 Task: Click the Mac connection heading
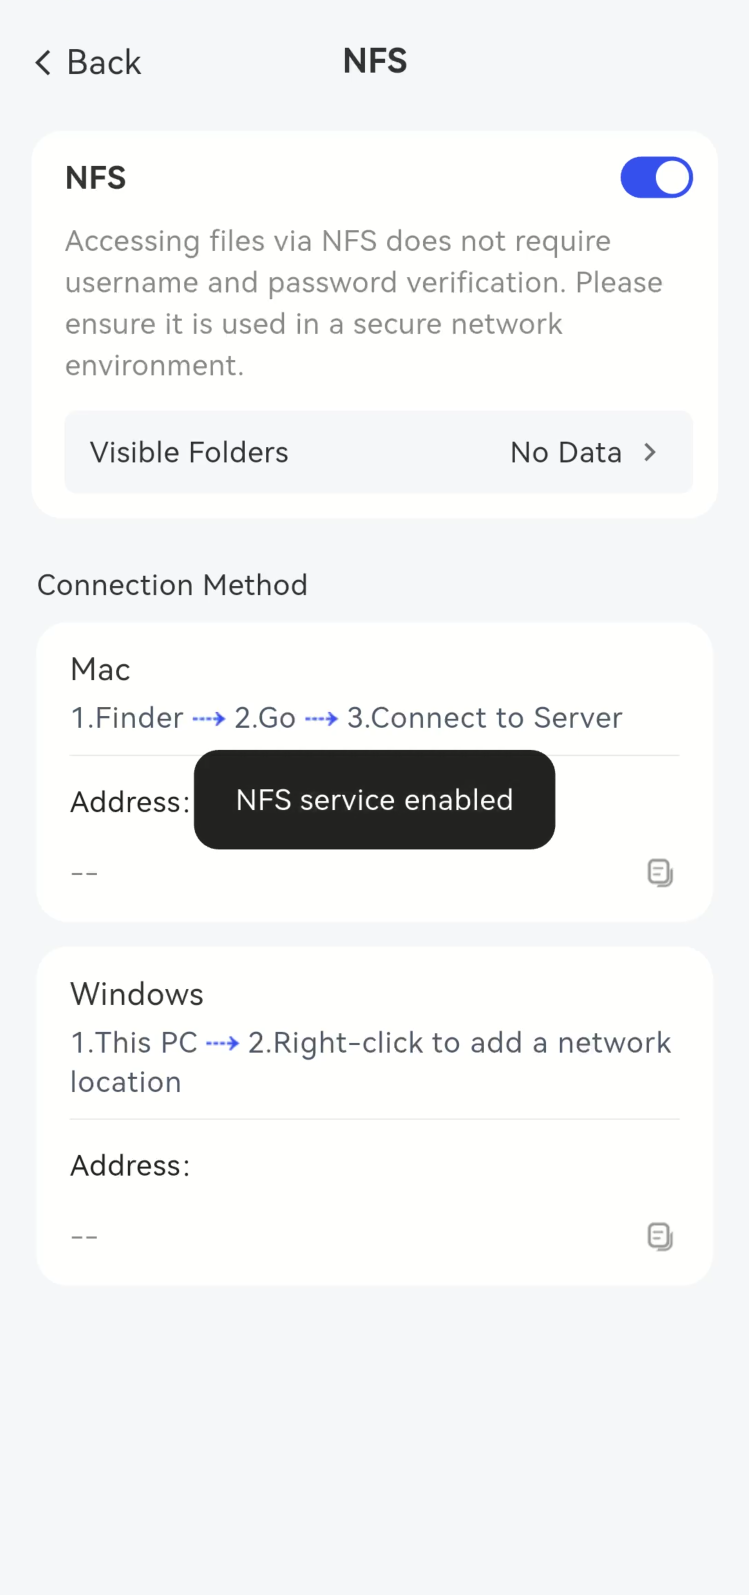pyautogui.click(x=100, y=669)
